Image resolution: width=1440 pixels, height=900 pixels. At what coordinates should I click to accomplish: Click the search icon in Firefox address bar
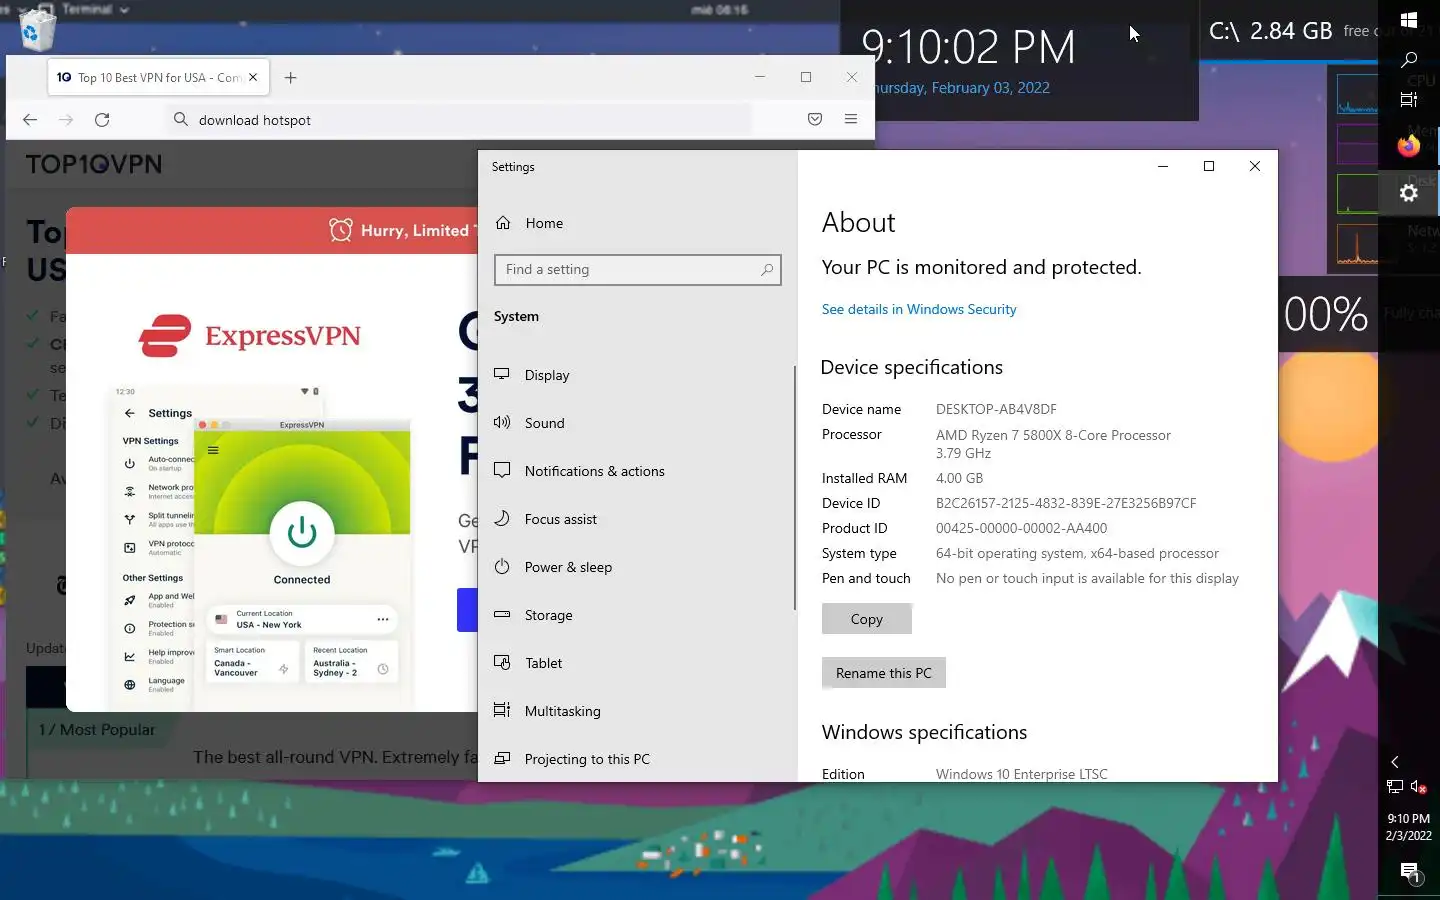[181, 119]
